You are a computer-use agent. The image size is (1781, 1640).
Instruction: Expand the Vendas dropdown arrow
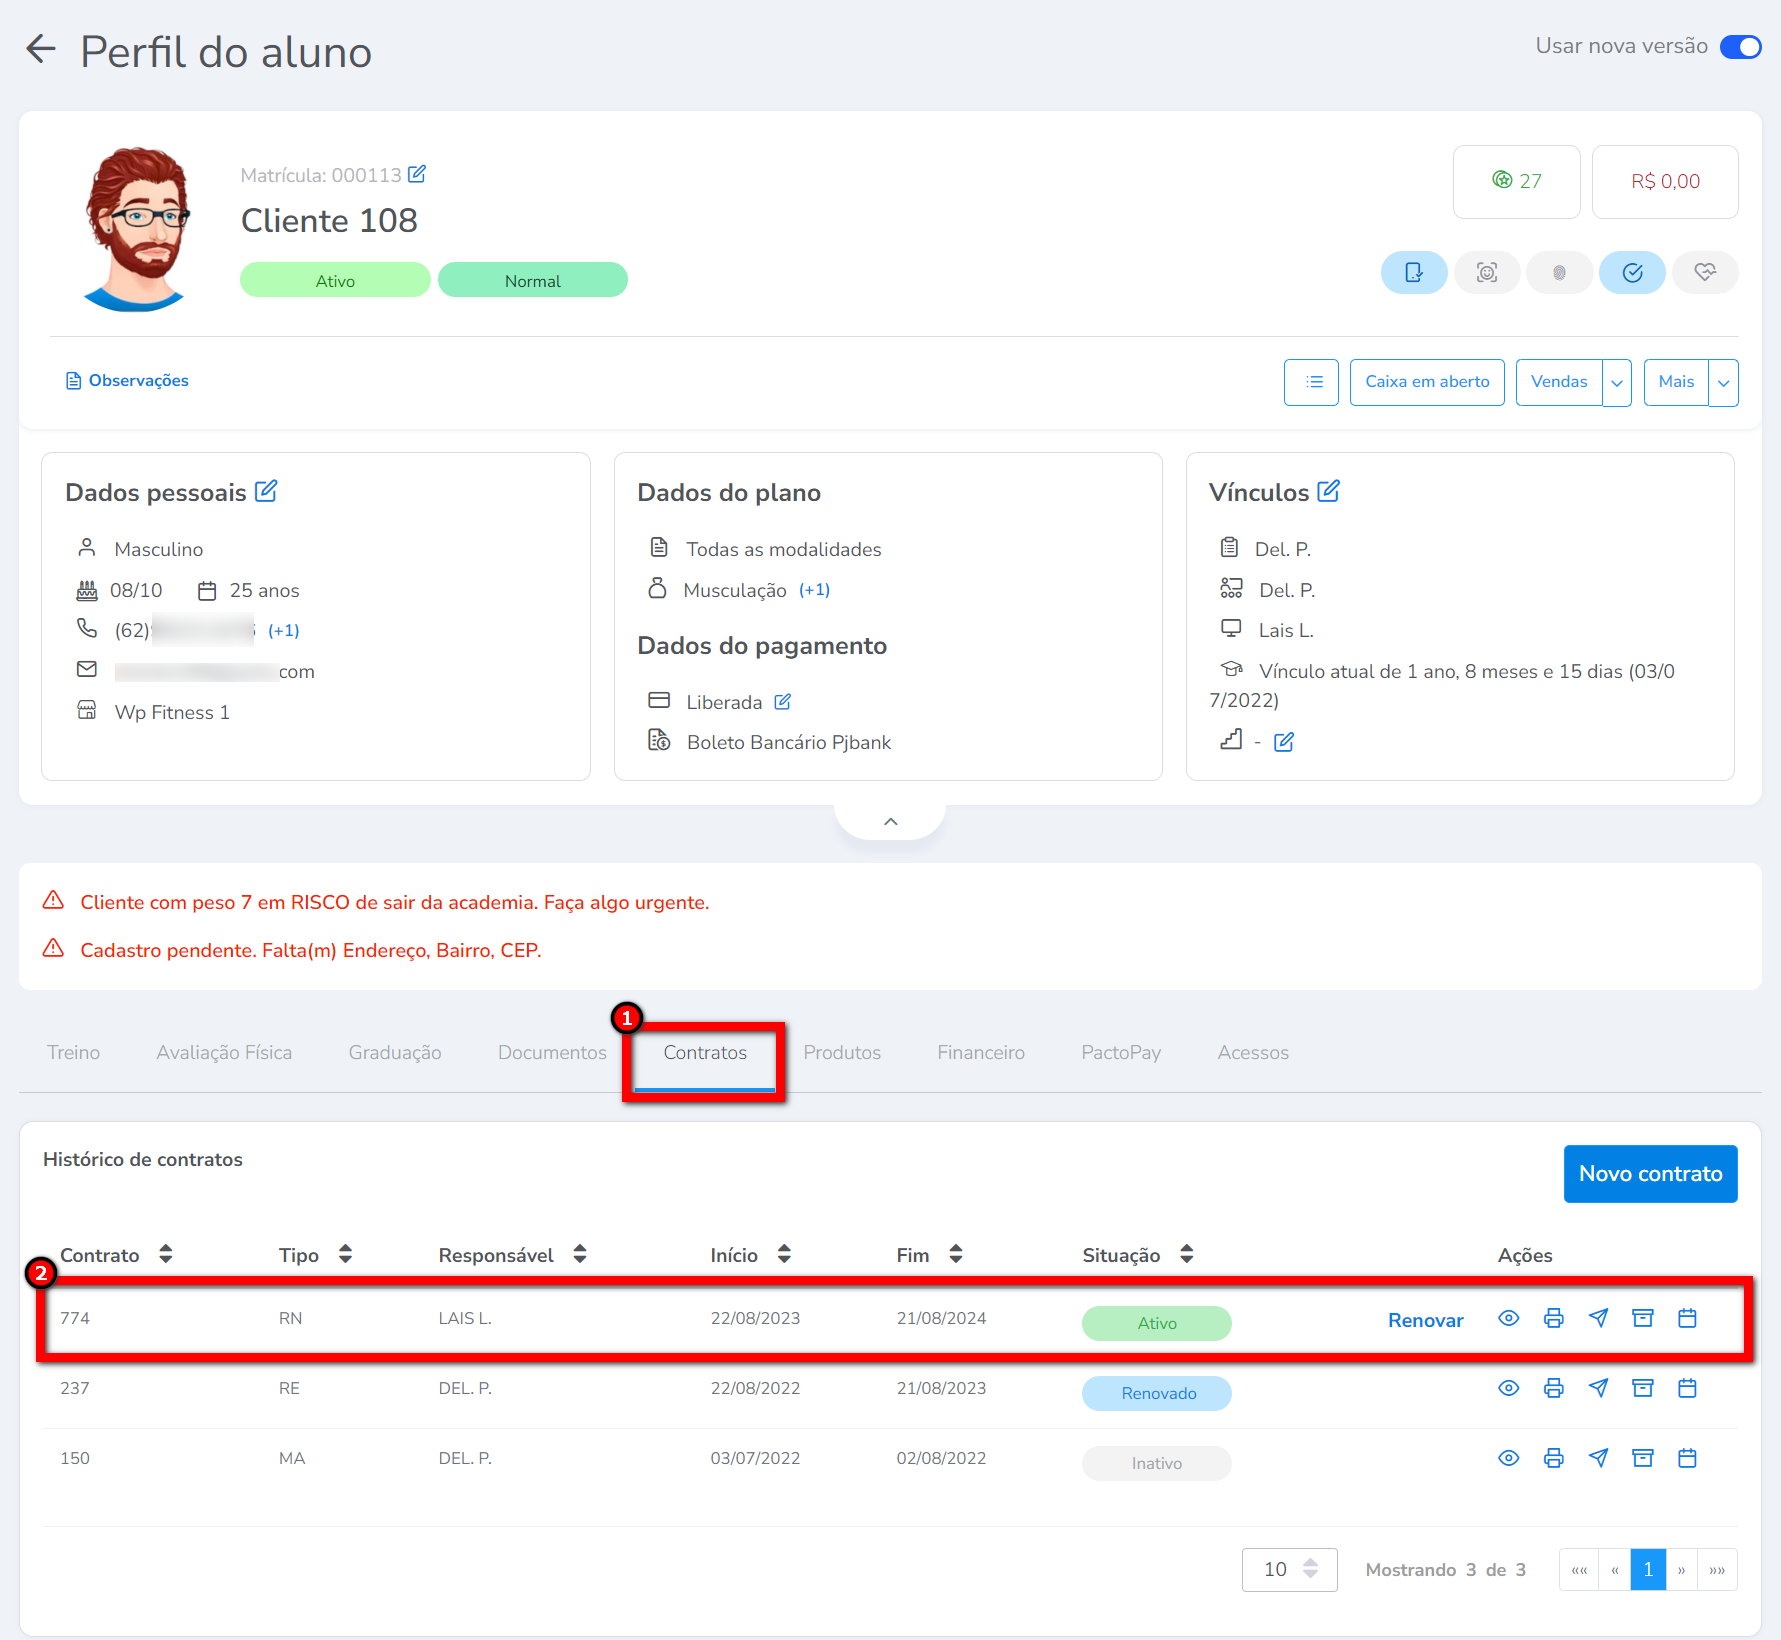(x=1617, y=383)
